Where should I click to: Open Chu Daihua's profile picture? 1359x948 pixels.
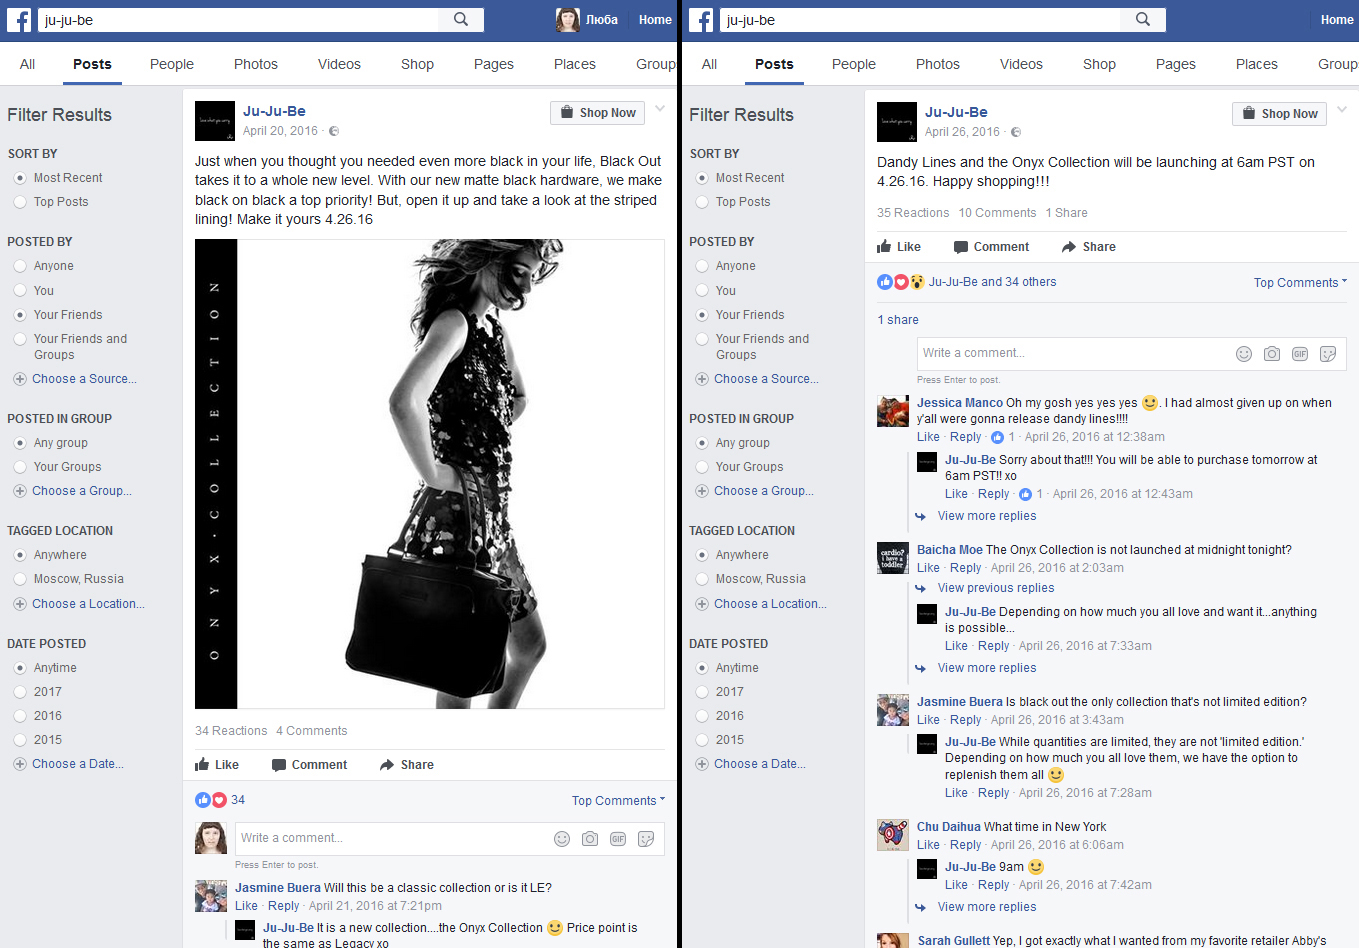(x=893, y=835)
